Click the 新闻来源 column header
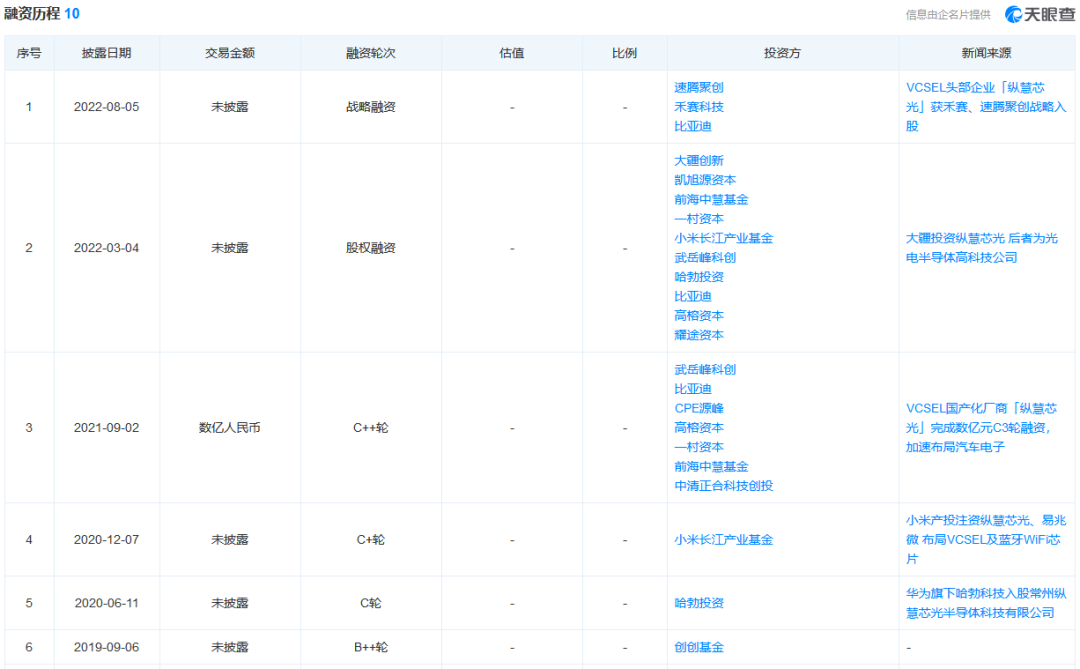1080x669 pixels. tap(986, 53)
